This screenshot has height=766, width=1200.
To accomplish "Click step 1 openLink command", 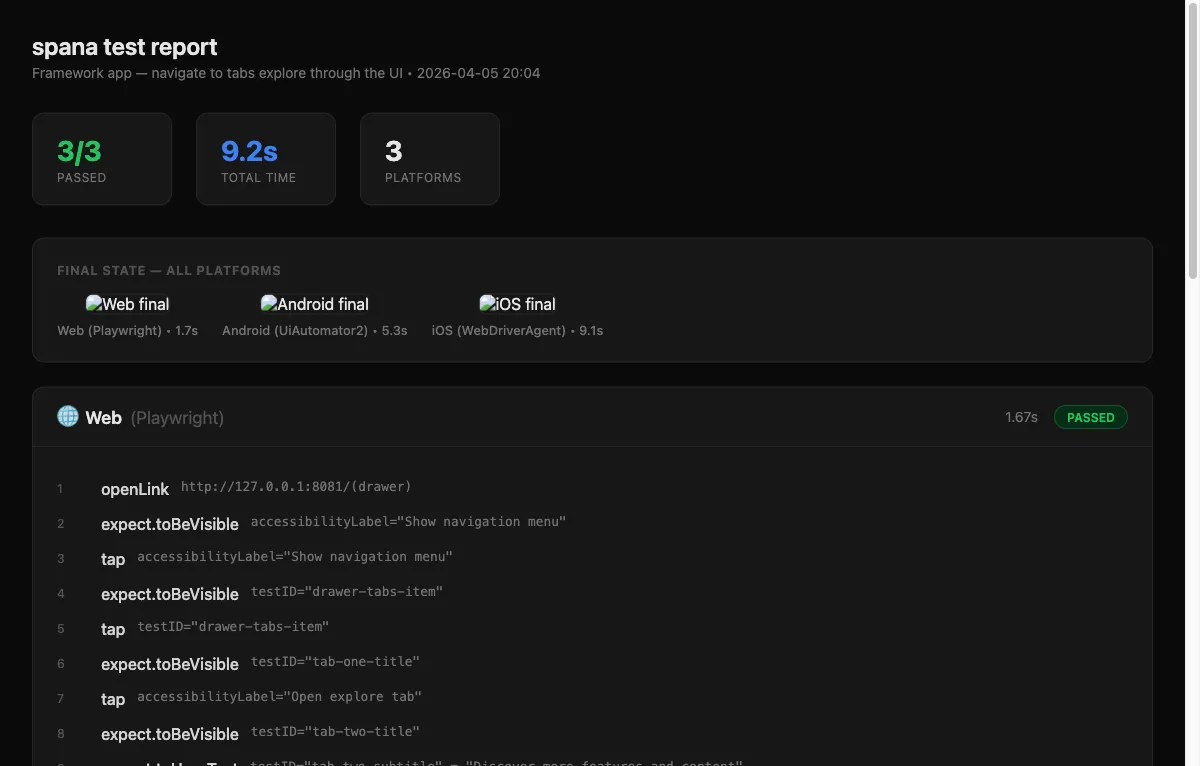I will (135, 489).
